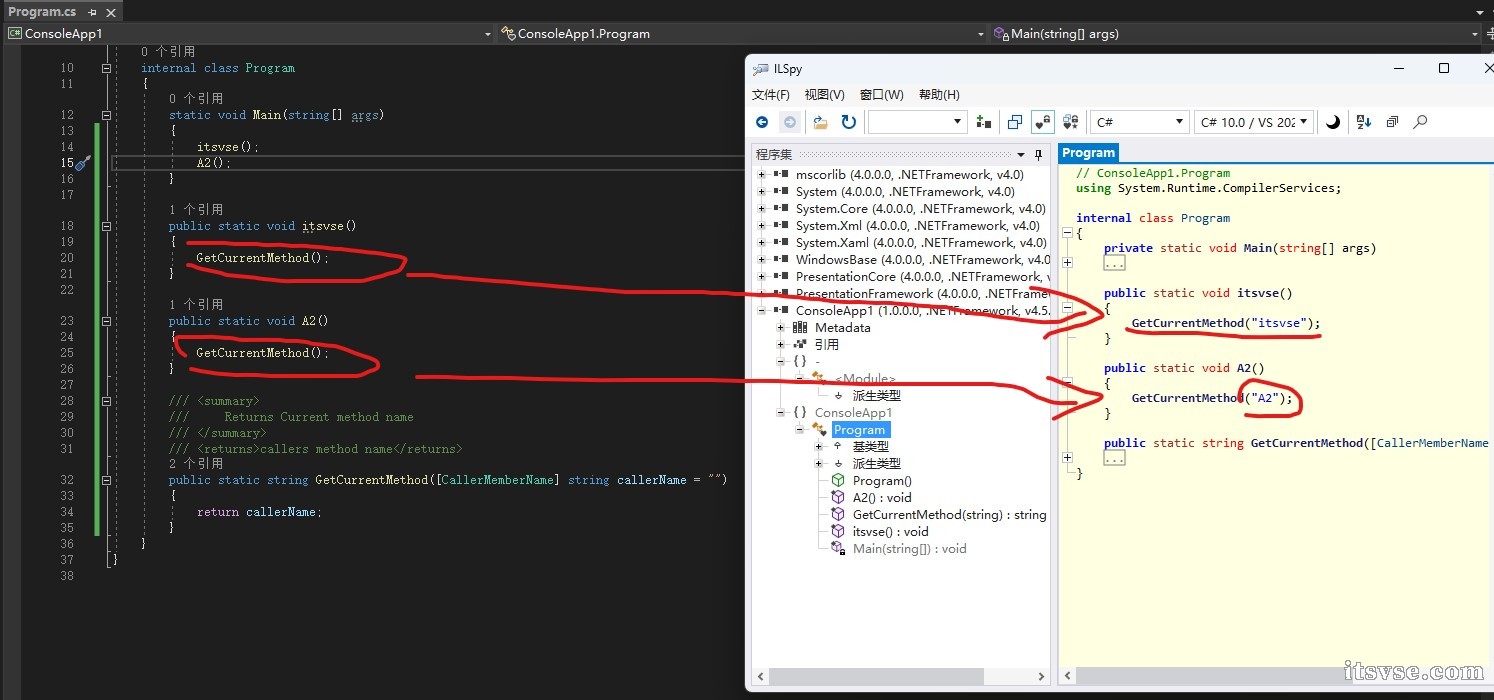Toggle ILSpy show private and internal members
Image resolution: width=1494 pixels, height=700 pixels.
[1043, 122]
